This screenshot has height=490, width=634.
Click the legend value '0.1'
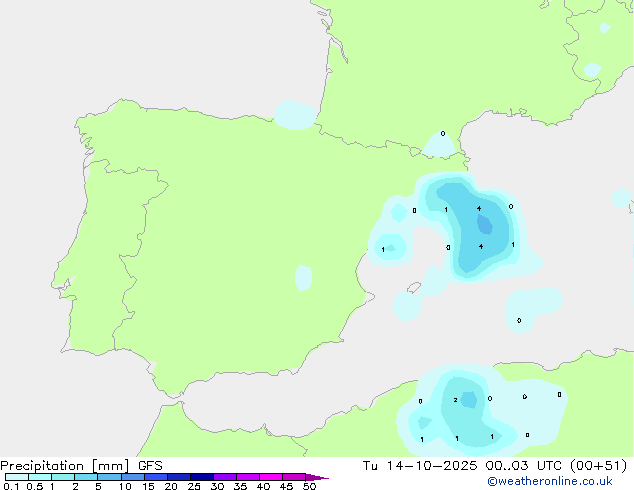point(11,486)
